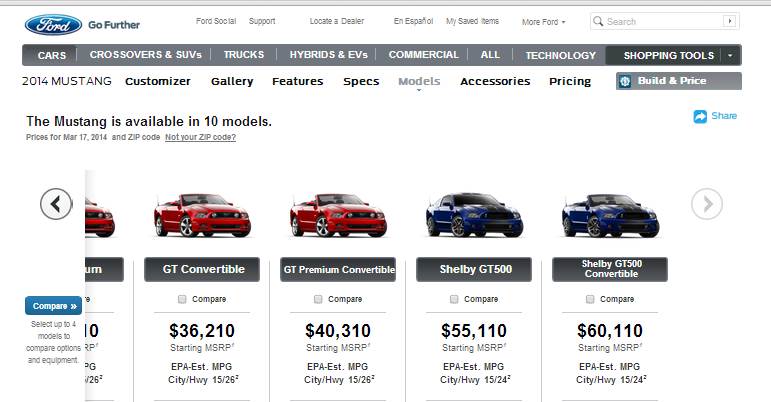Switch to the Customizer tab

click(x=158, y=81)
